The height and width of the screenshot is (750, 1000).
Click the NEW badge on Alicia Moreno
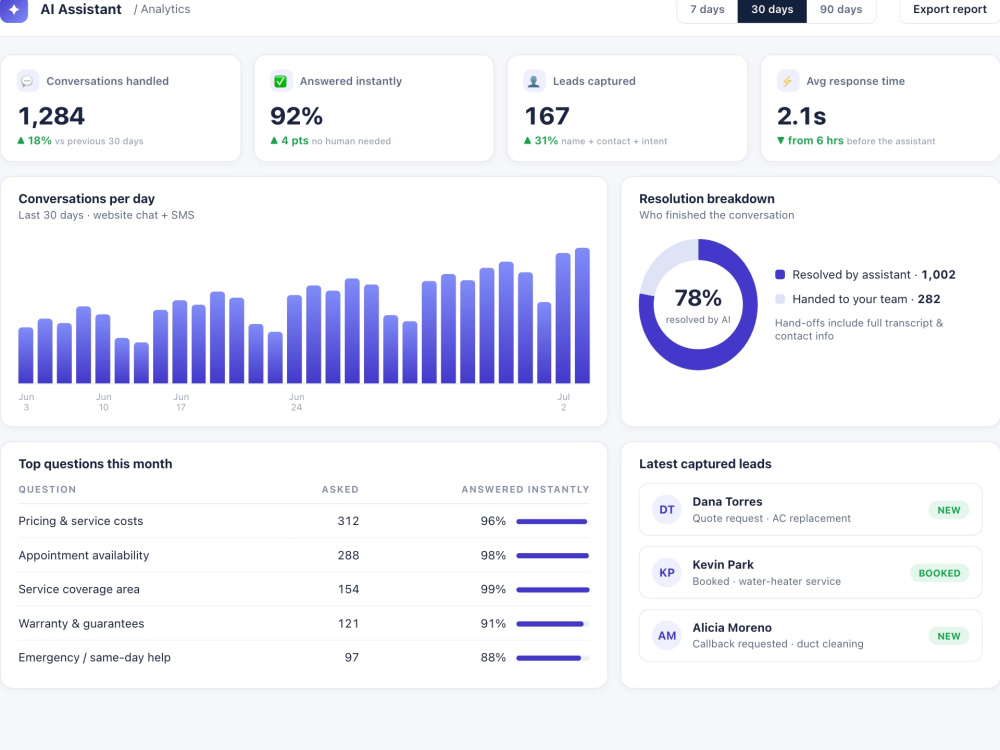click(948, 636)
